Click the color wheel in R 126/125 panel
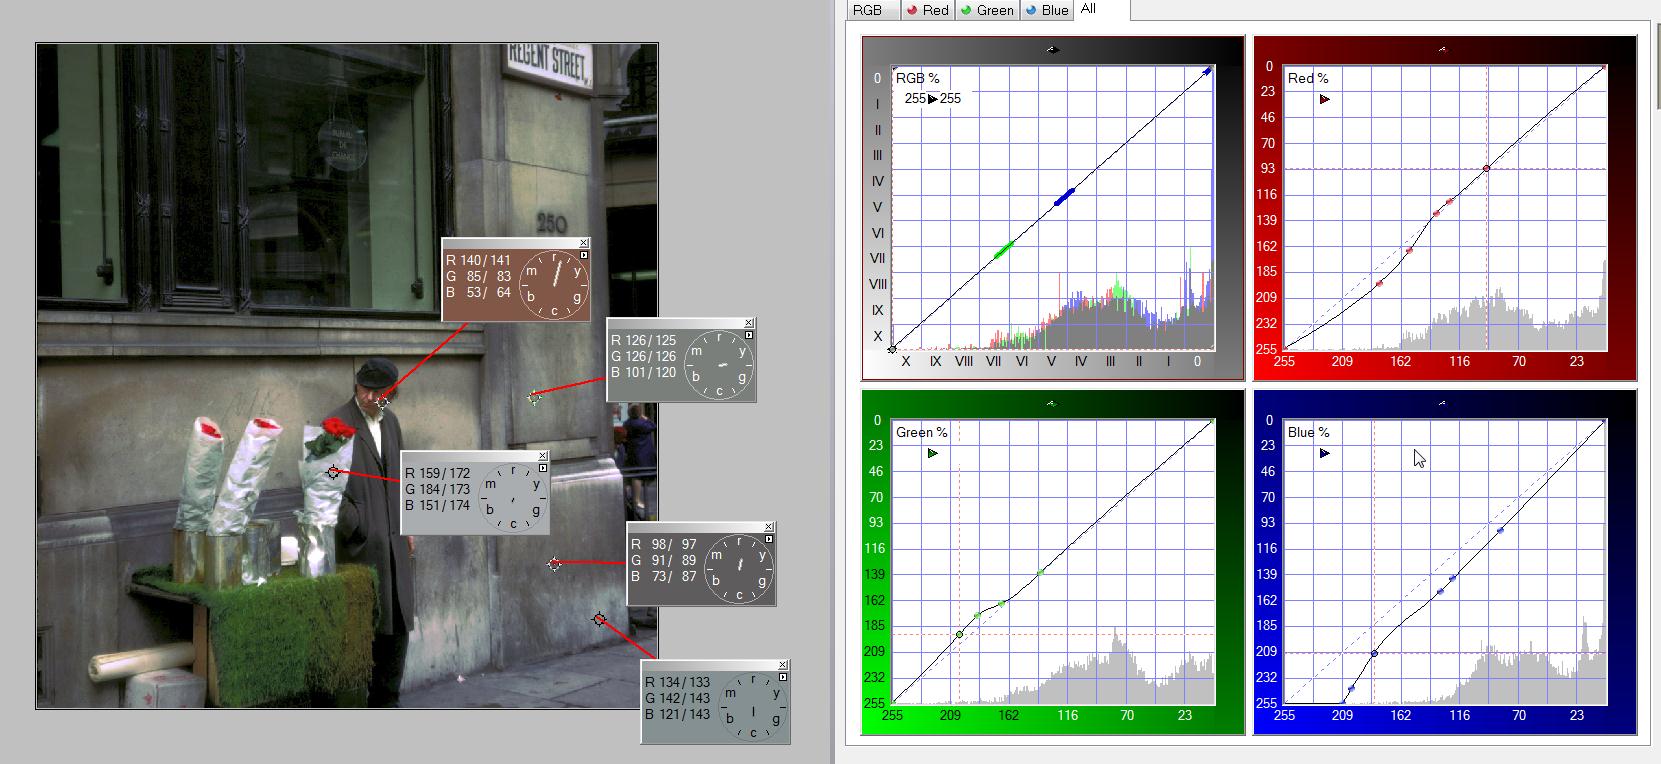Screen dimensions: 1661x764 [x=718, y=364]
